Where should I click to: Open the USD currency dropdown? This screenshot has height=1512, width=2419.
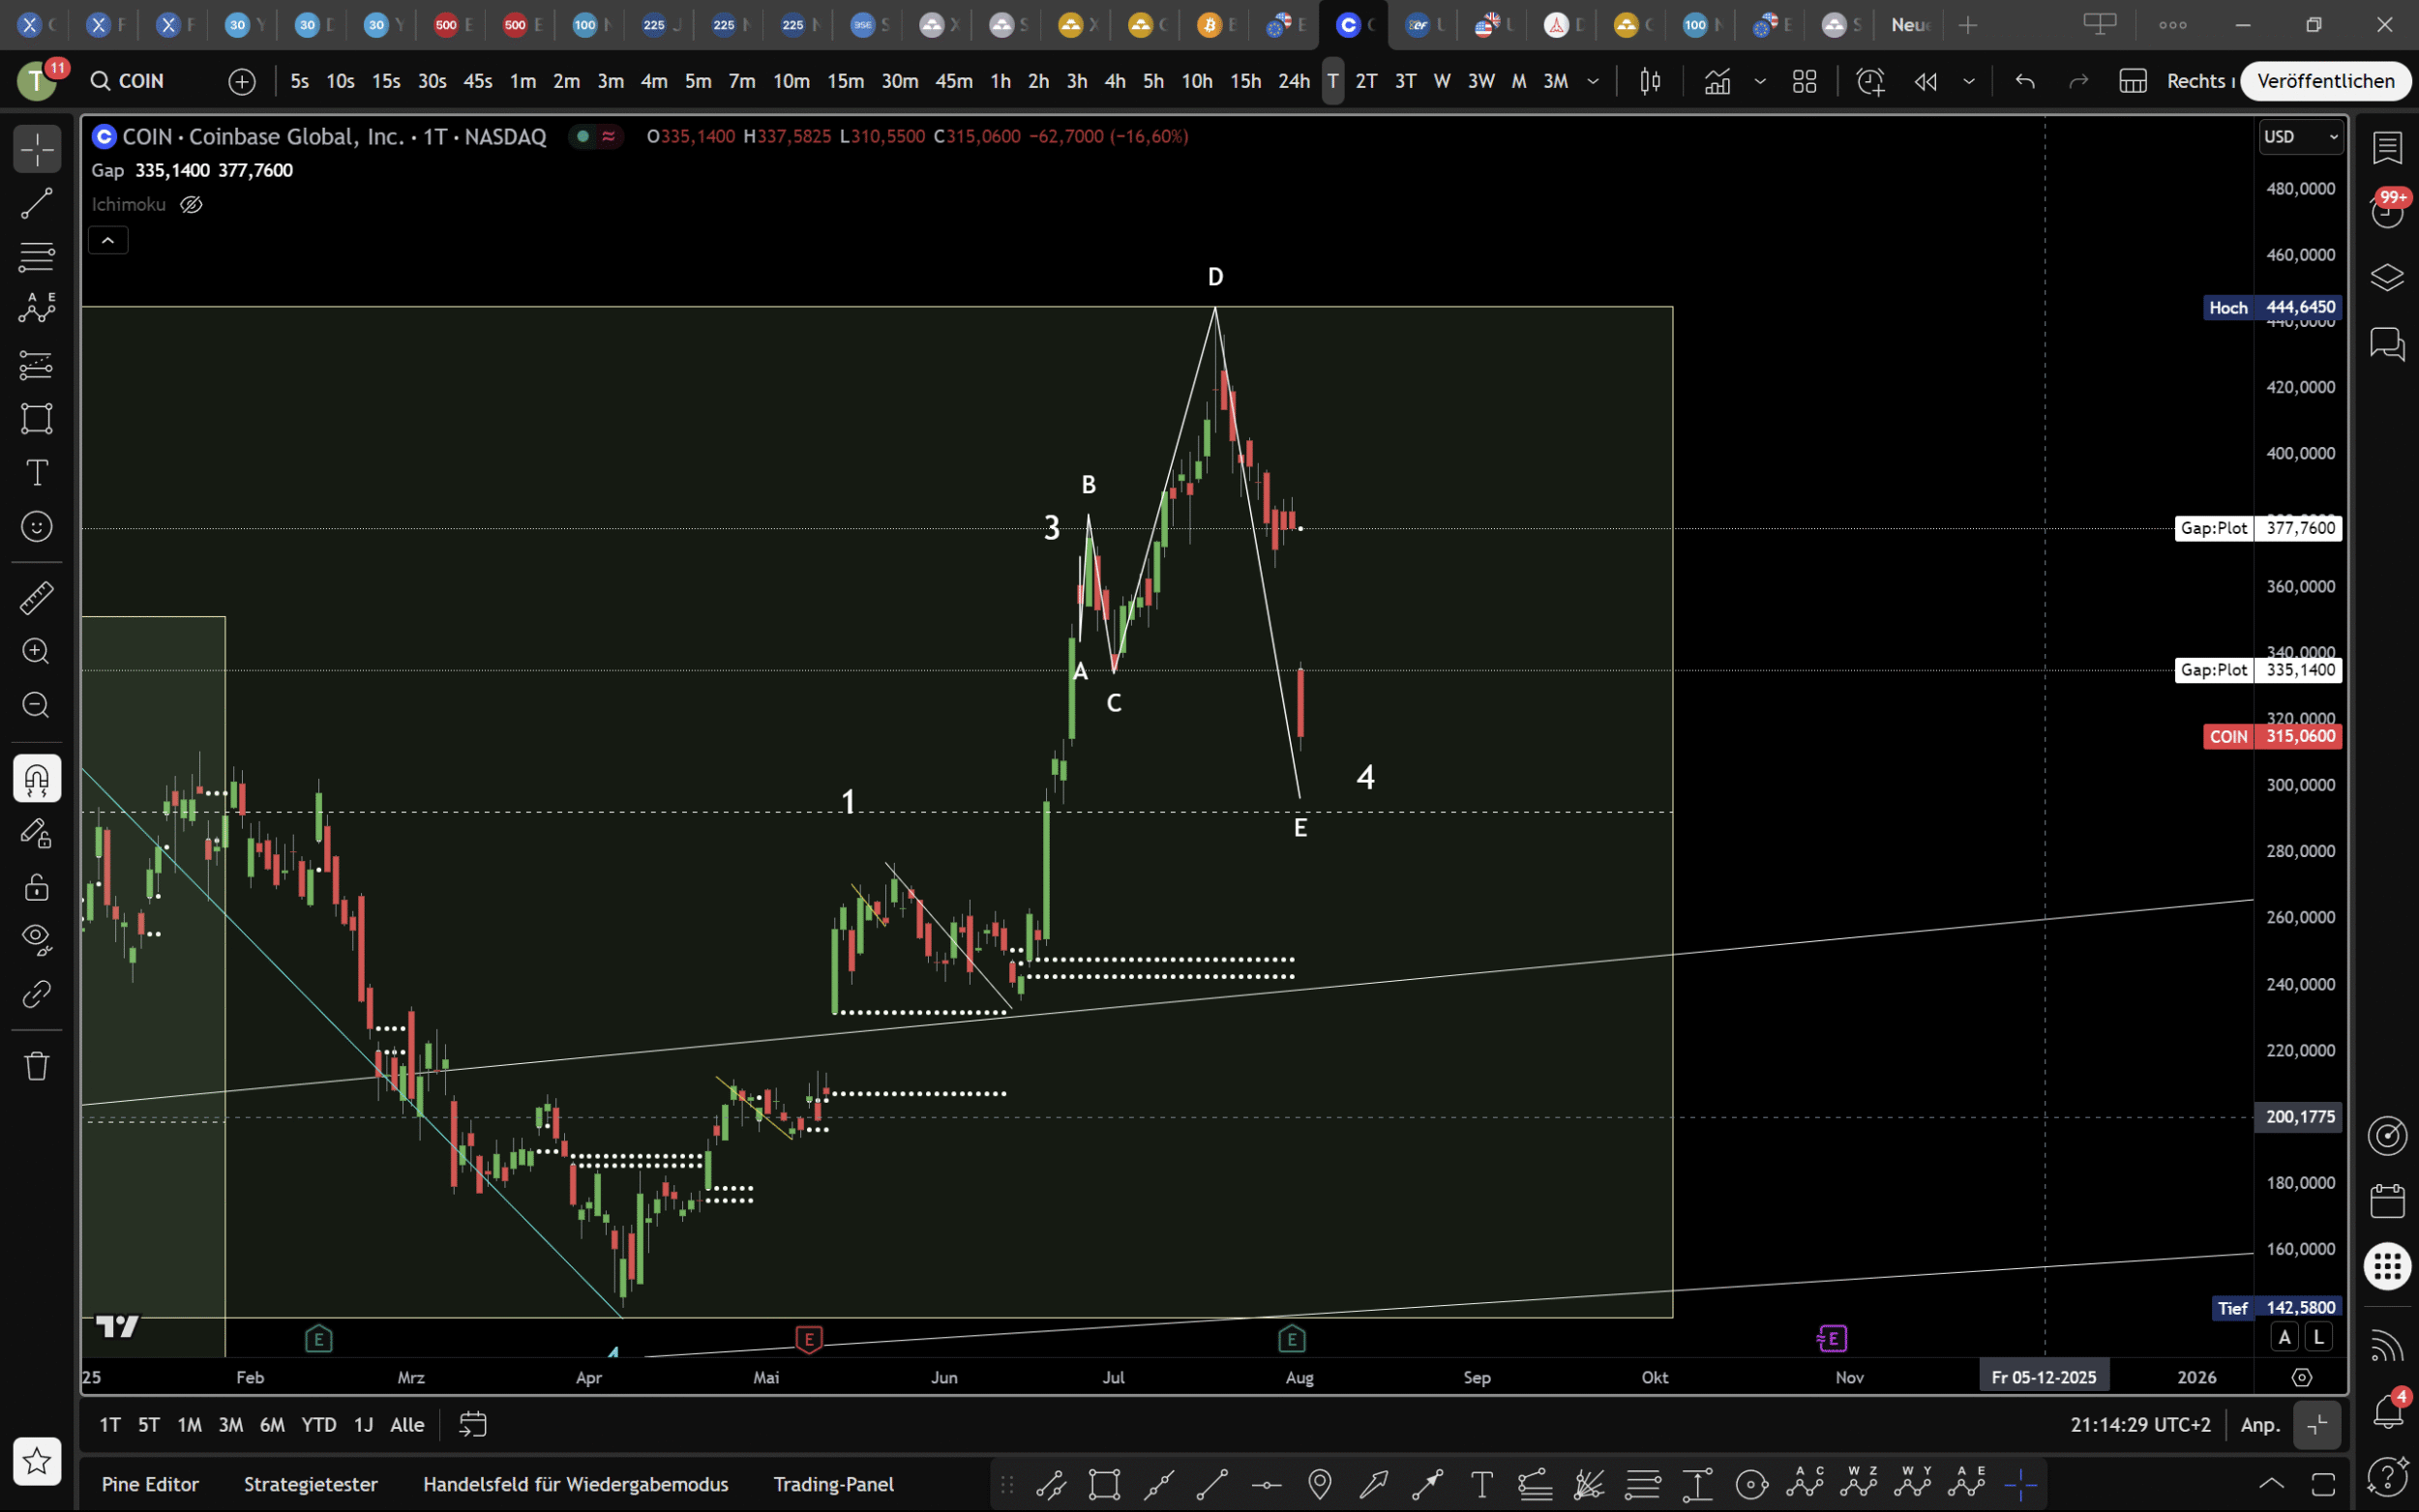(2300, 137)
